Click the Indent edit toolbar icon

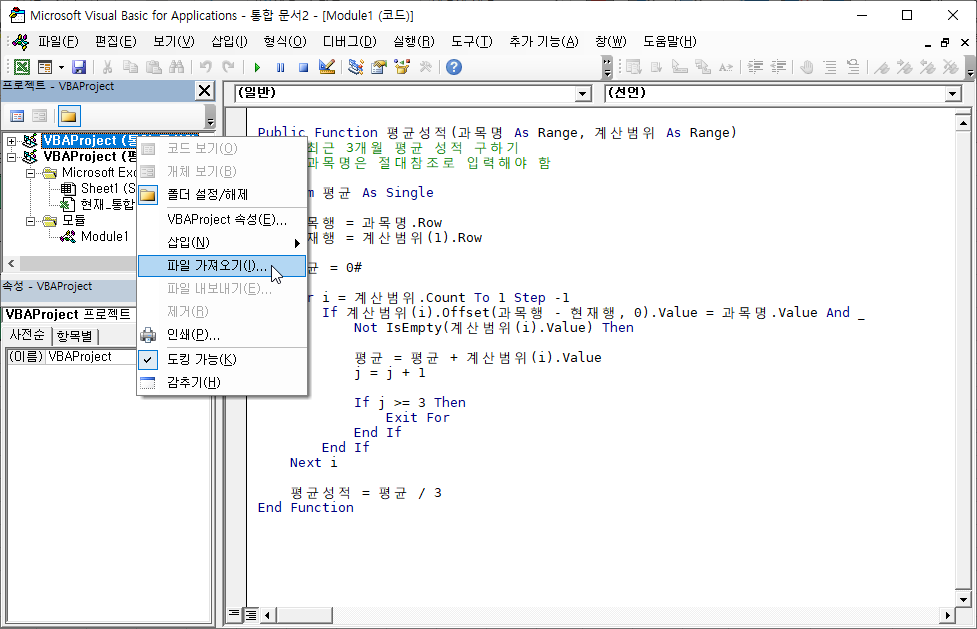click(x=755, y=67)
